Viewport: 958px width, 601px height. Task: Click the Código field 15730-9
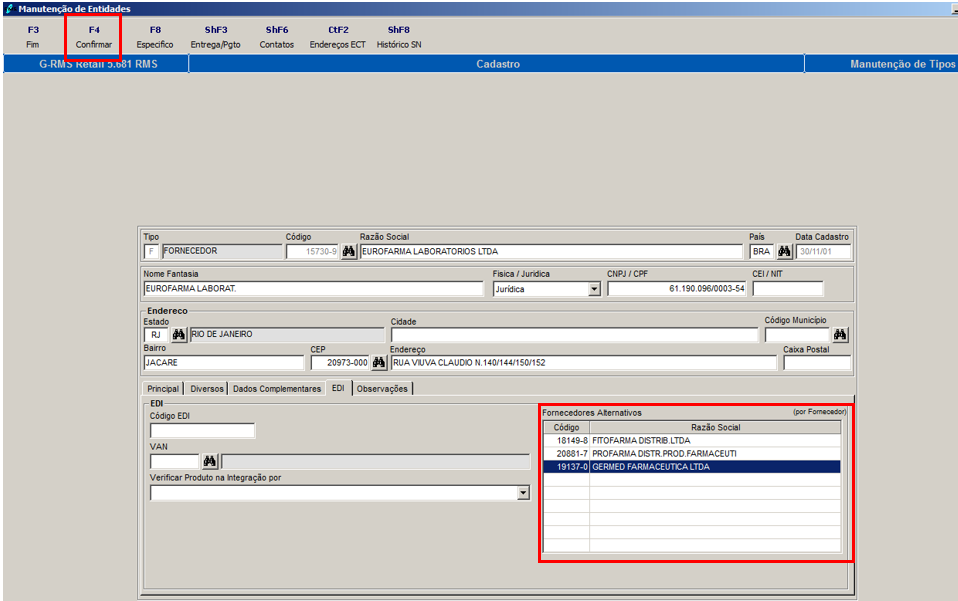[312, 252]
